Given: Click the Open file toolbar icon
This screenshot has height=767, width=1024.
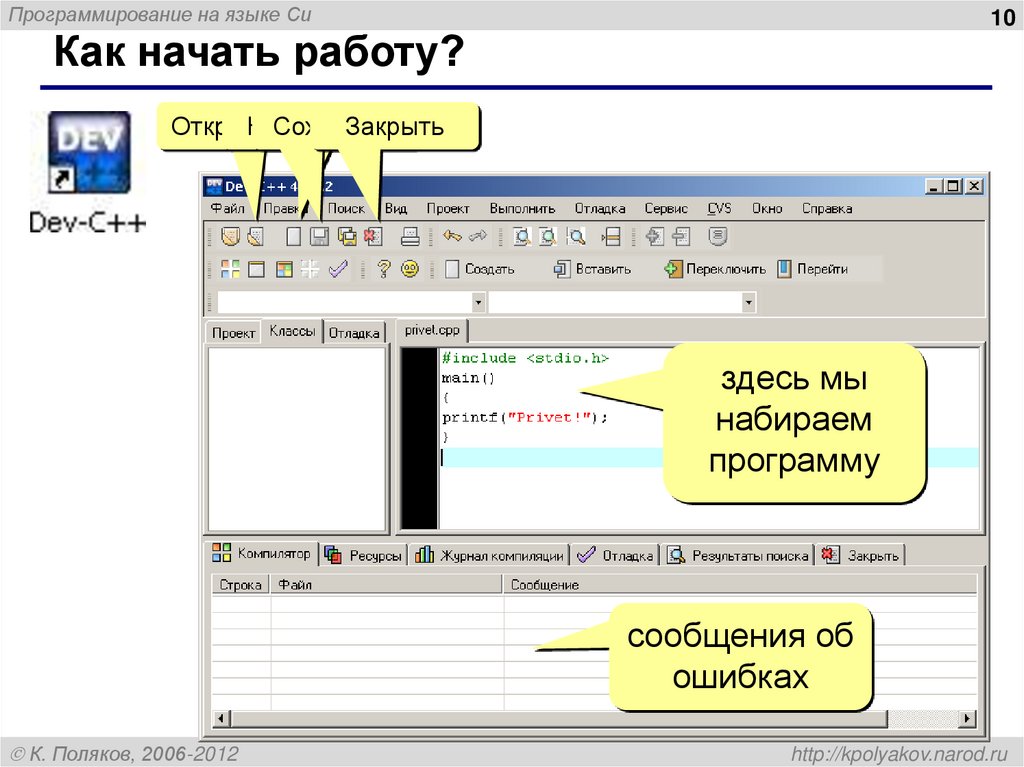Looking at the screenshot, I should click(x=256, y=236).
